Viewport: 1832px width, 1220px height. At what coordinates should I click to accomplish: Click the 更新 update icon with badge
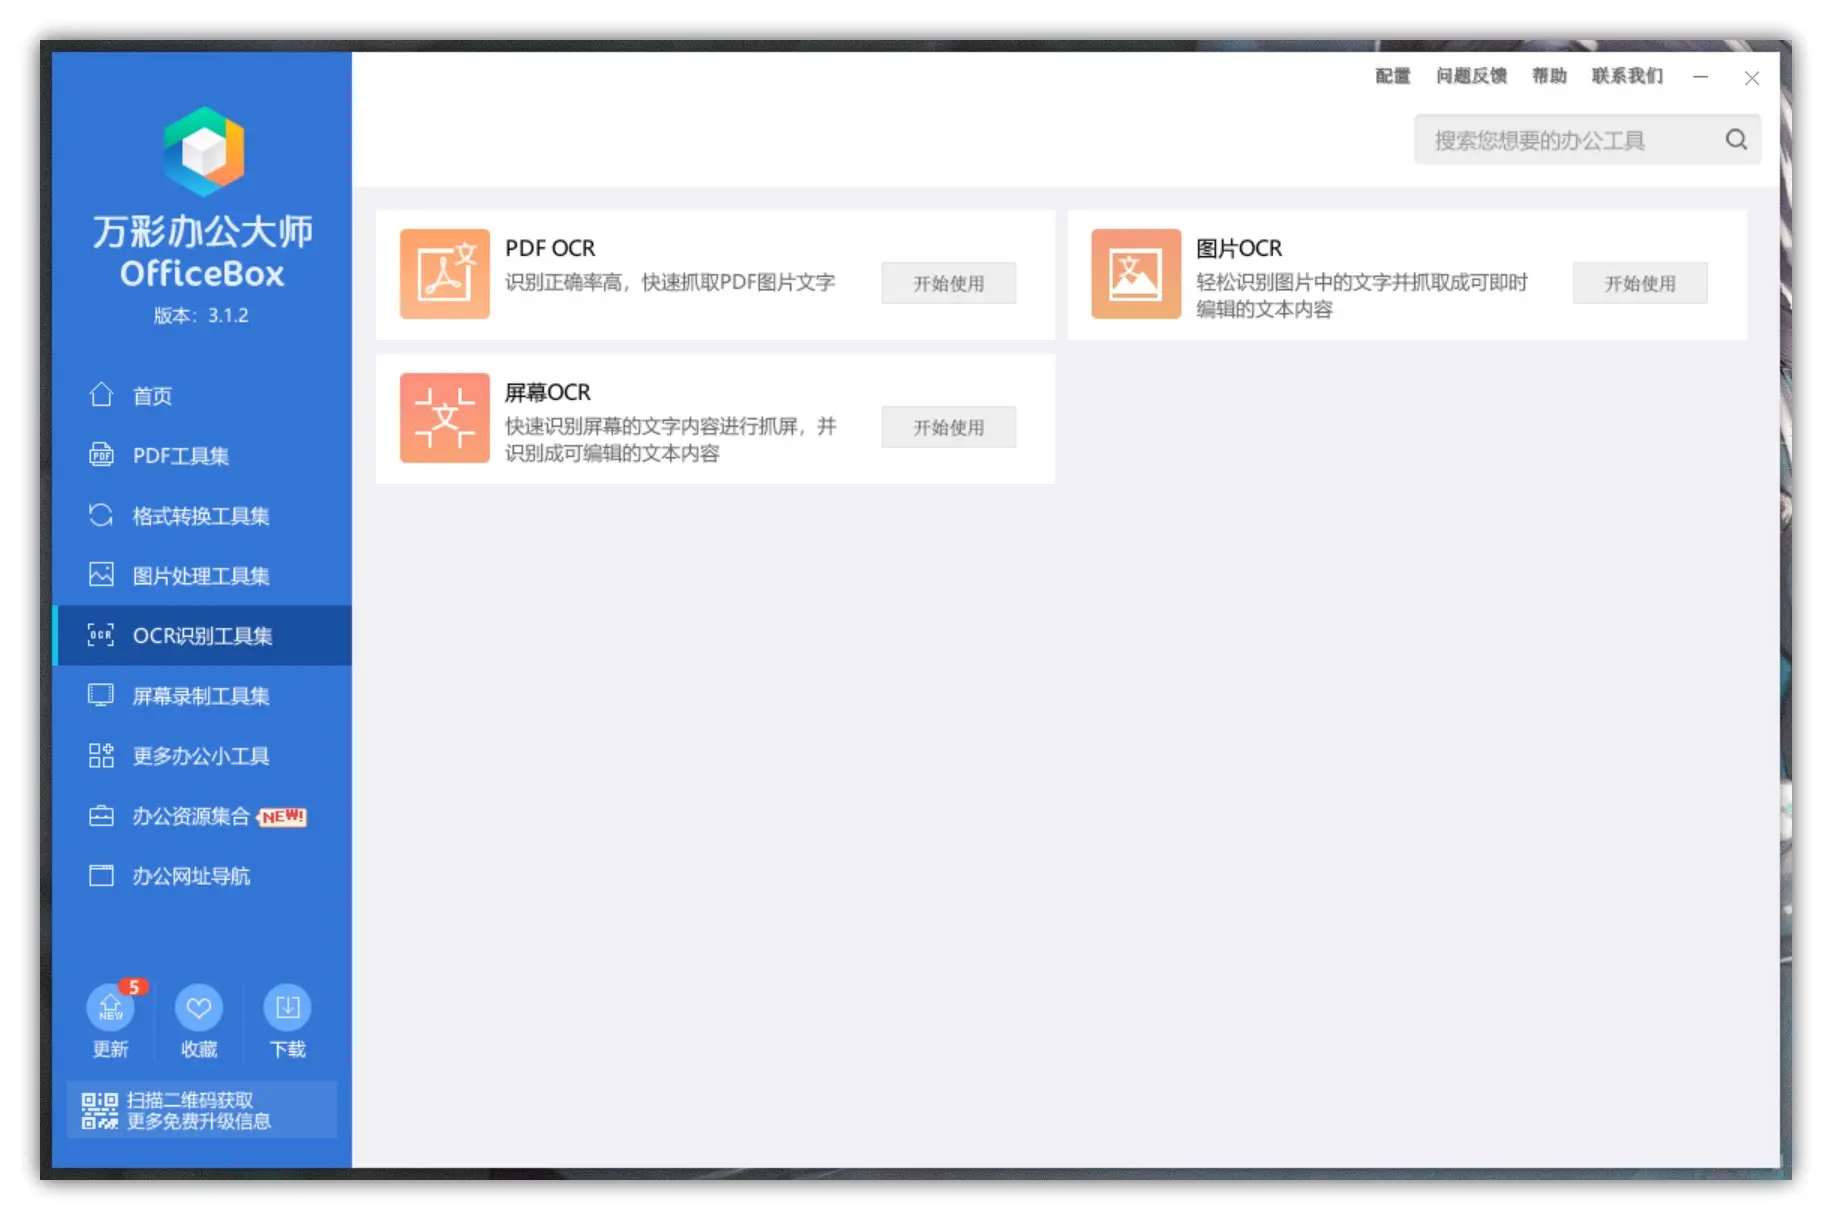coord(111,1007)
